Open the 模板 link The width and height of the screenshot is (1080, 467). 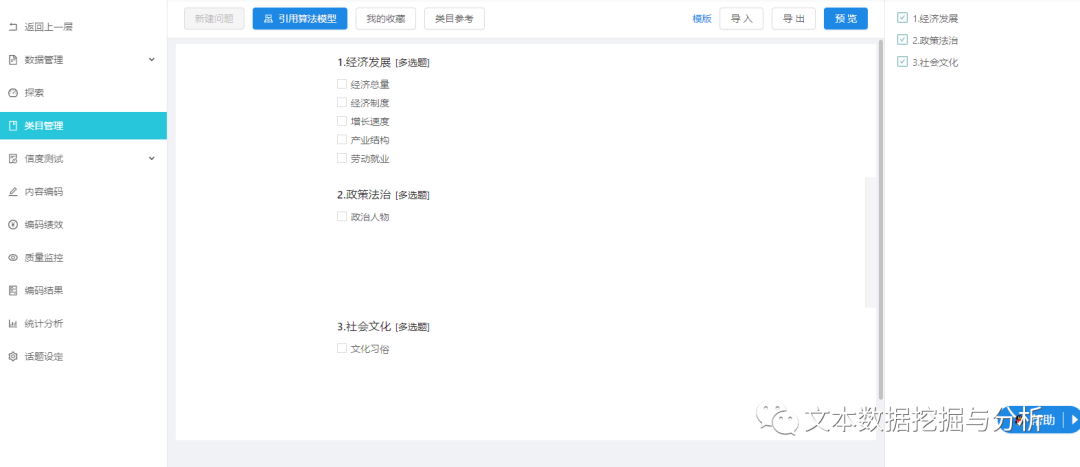[702, 19]
